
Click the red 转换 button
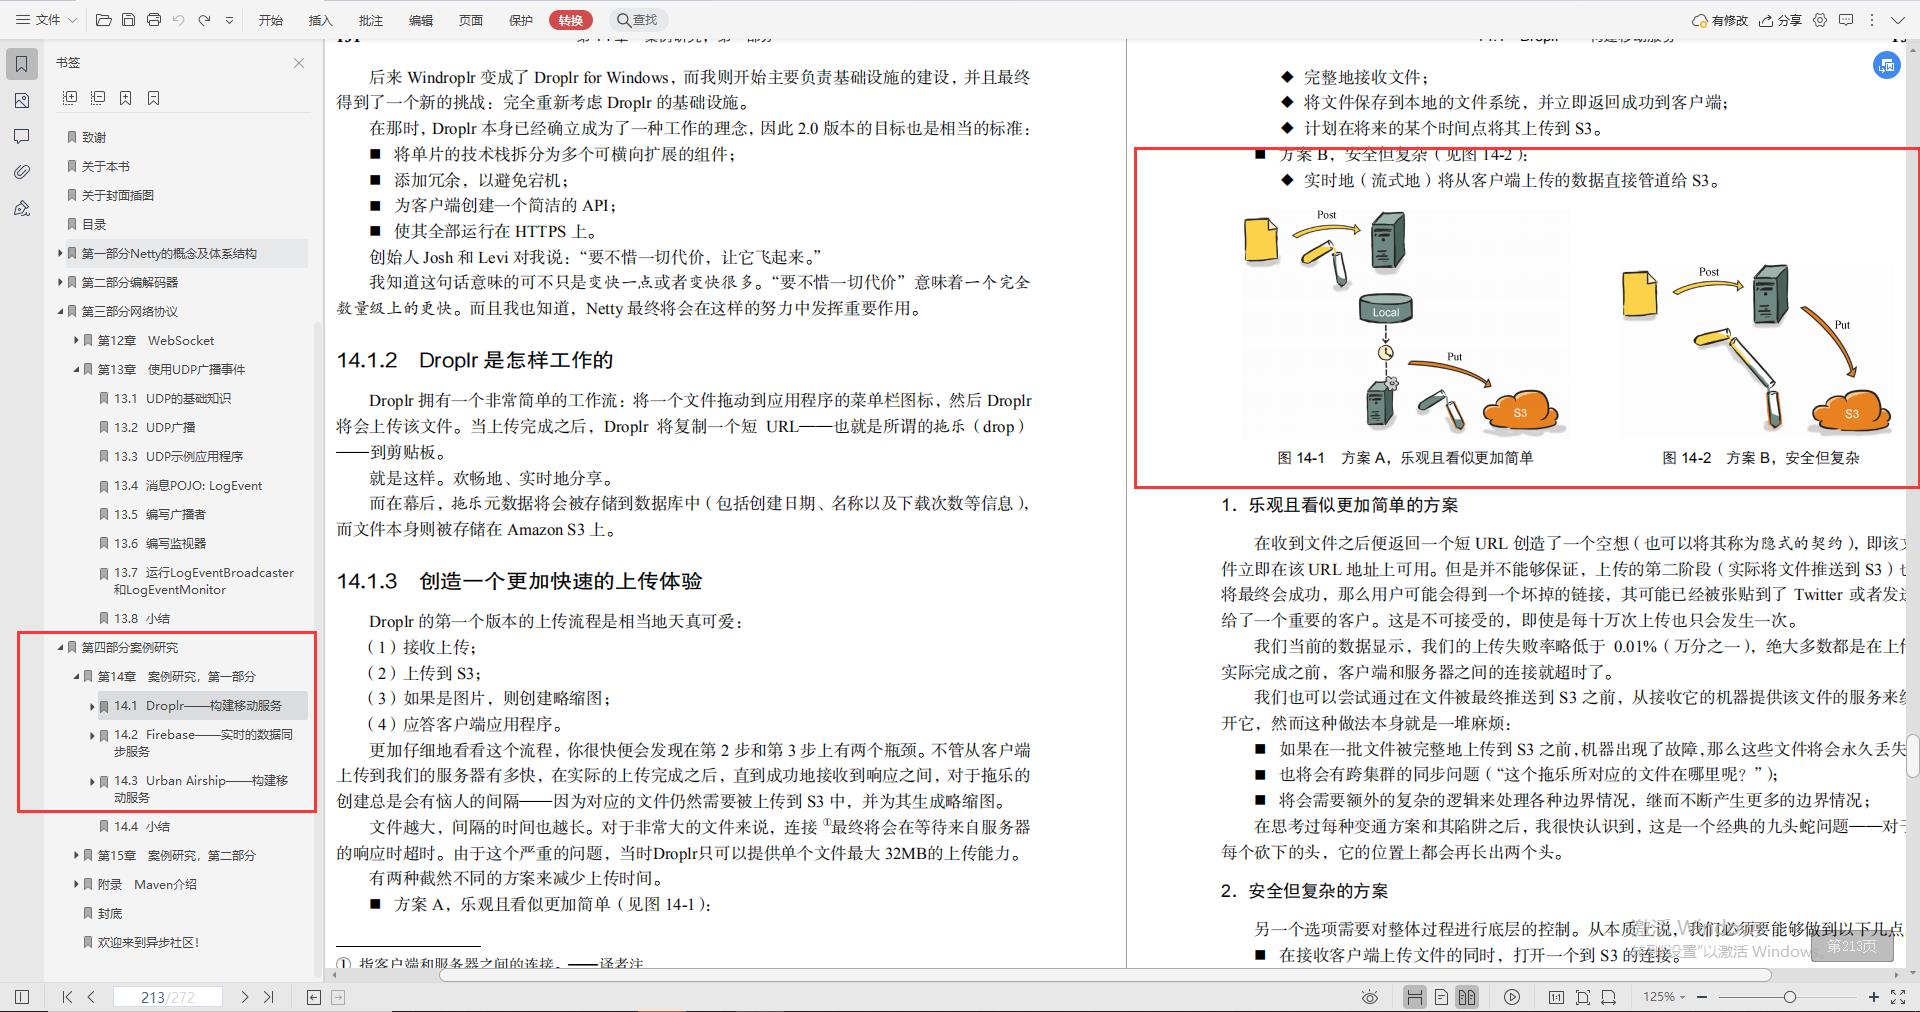(x=571, y=20)
